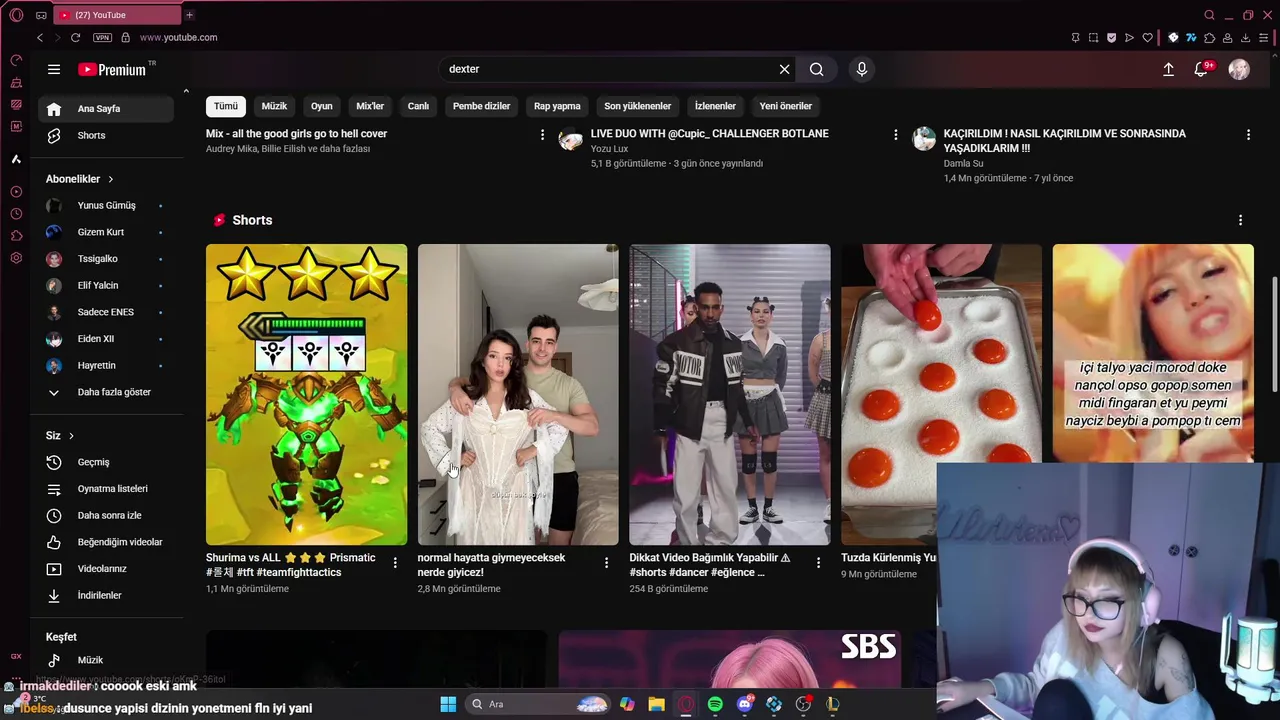
Task: Open Spotify from the Windows taskbar
Action: click(x=715, y=704)
